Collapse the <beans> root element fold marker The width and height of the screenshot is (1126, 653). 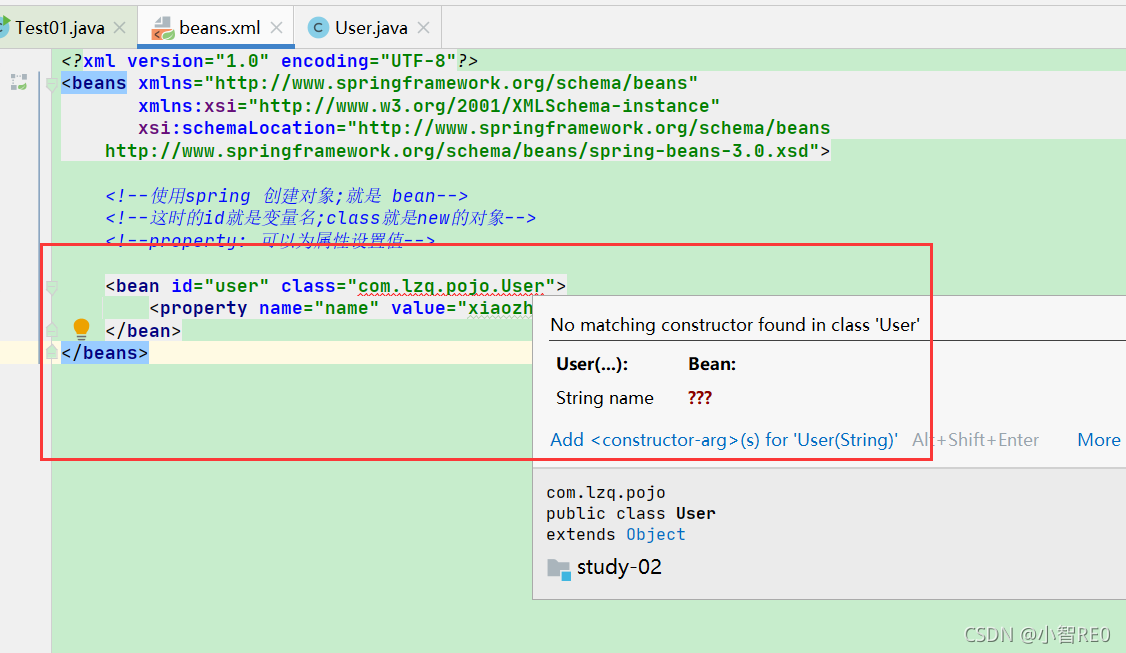tap(52, 85)
